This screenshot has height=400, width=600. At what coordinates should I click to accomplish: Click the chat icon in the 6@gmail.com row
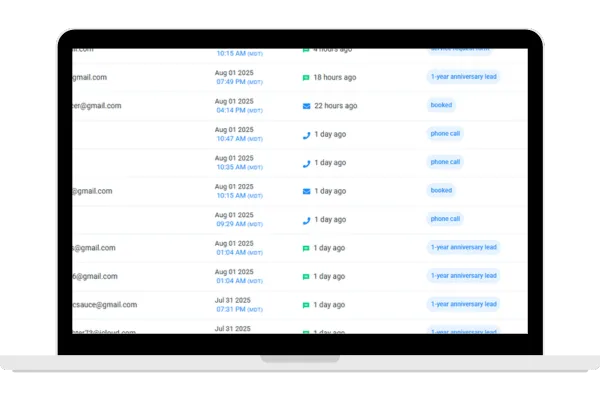tap(306, 277)
